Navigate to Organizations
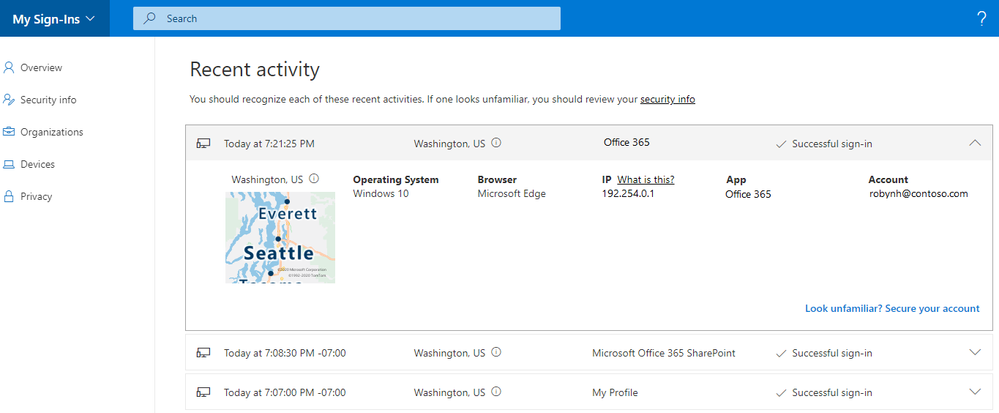 [51, 132]
